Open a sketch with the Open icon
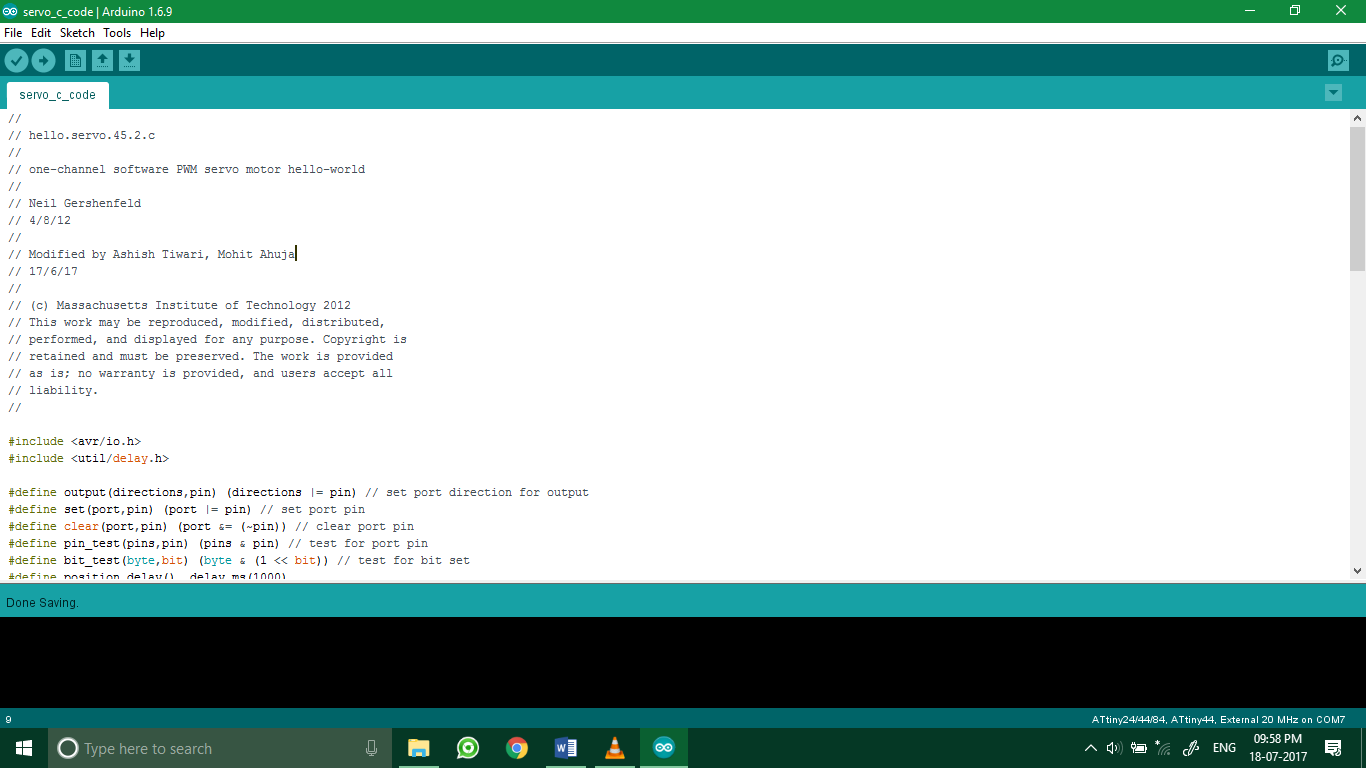1366x768 pixels. click(x=102, y=61)
